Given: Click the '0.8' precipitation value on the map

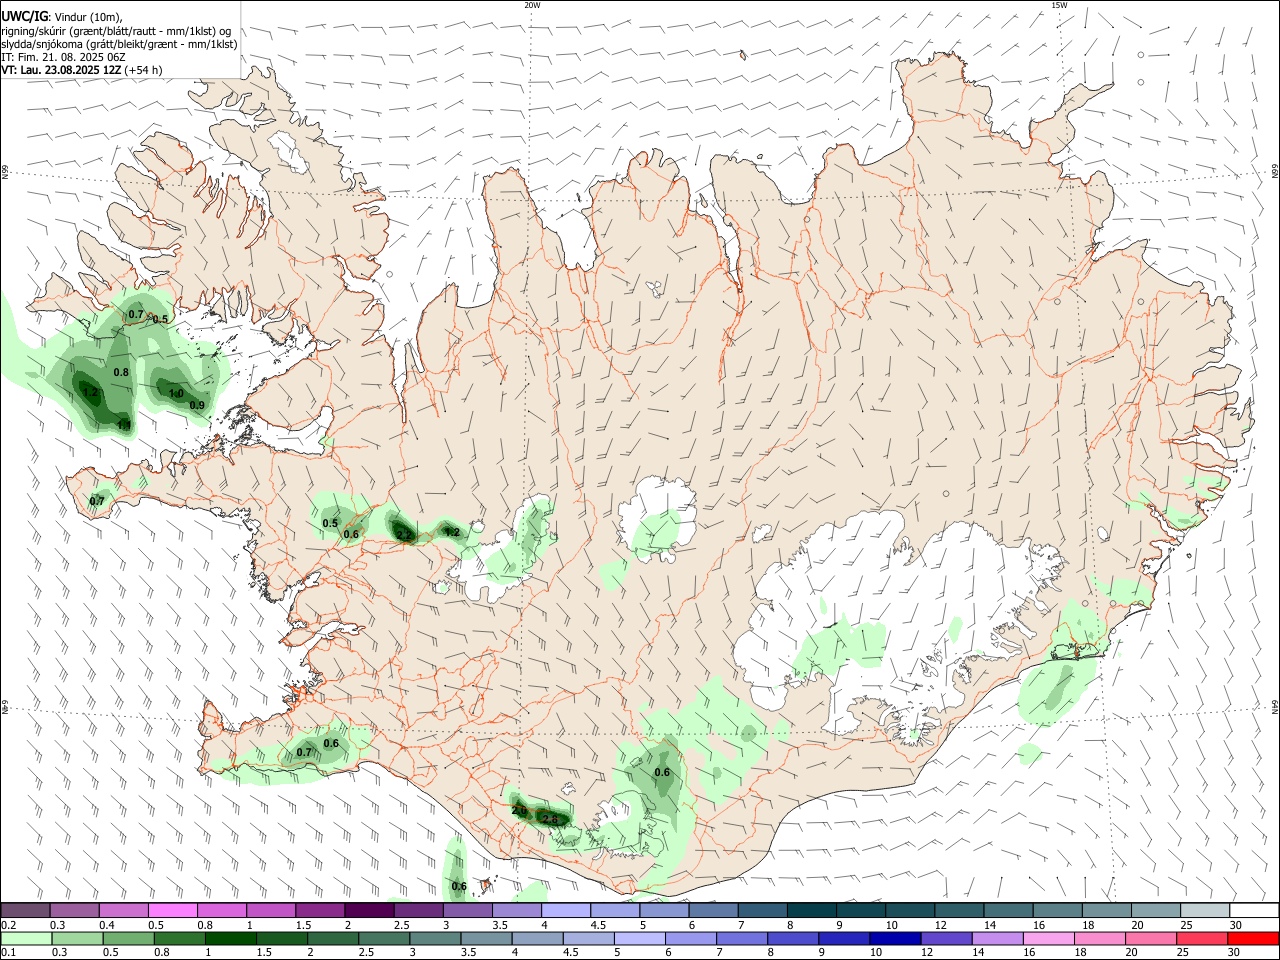Looking at the screenshot, I should pos(121,372).
